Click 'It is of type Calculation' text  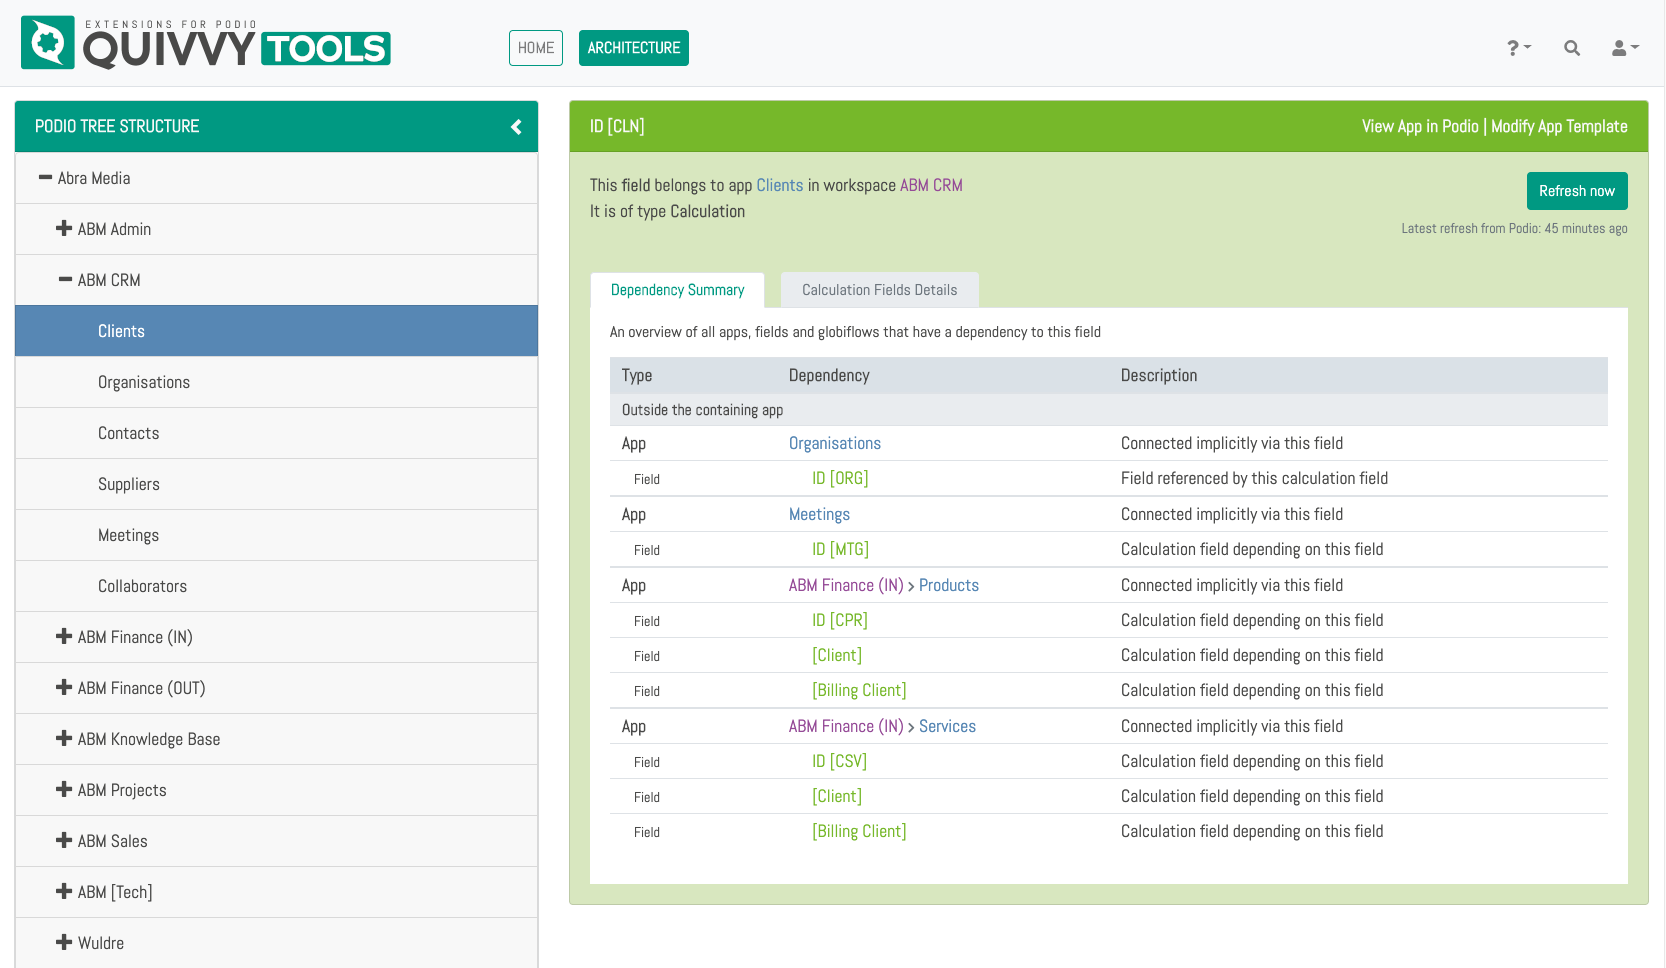(x=667, y=212)
